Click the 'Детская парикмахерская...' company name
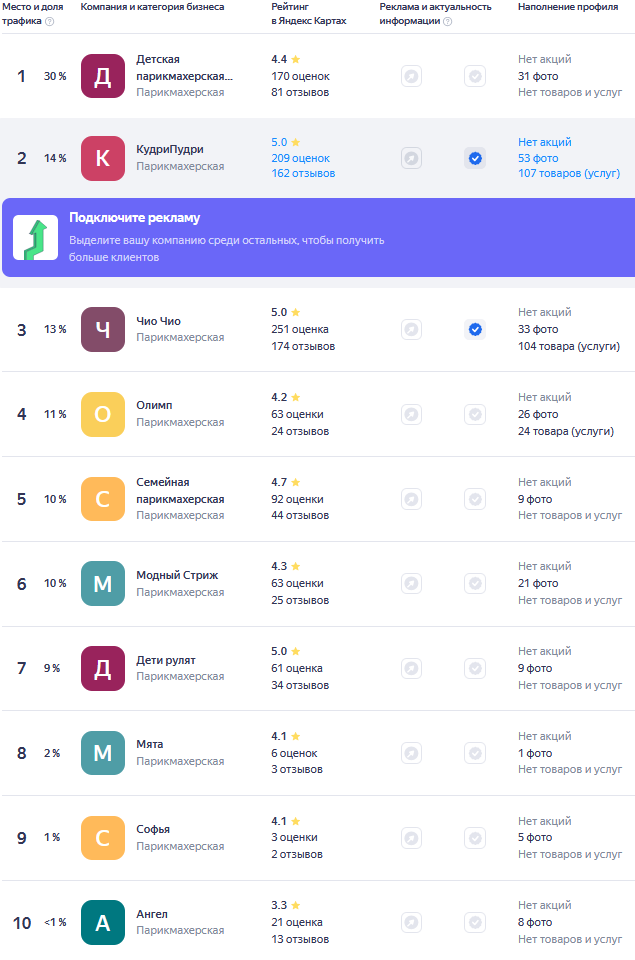The image size is (635, 960). click(x=184, y=68)
